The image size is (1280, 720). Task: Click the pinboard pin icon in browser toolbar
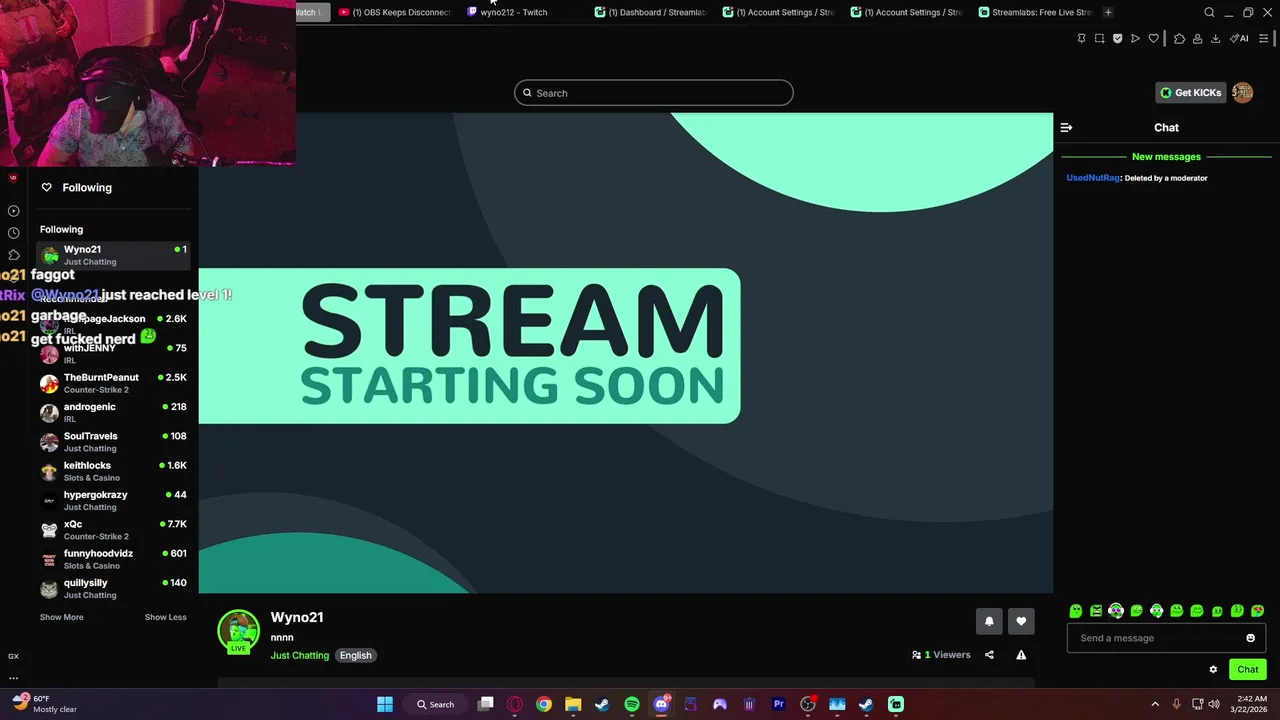coord(1081,39)
